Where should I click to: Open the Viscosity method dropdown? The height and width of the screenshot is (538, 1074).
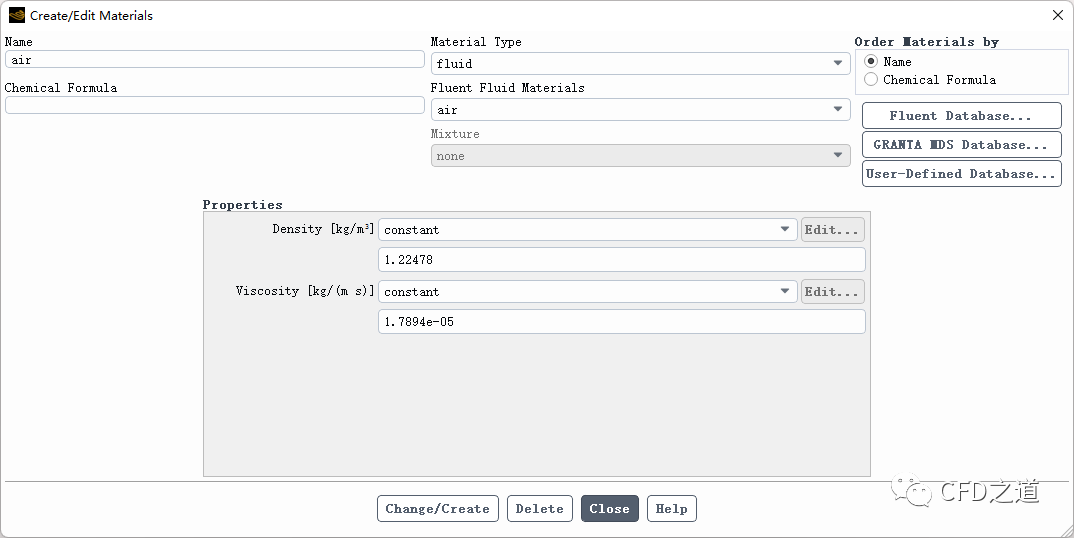[587, 292]
